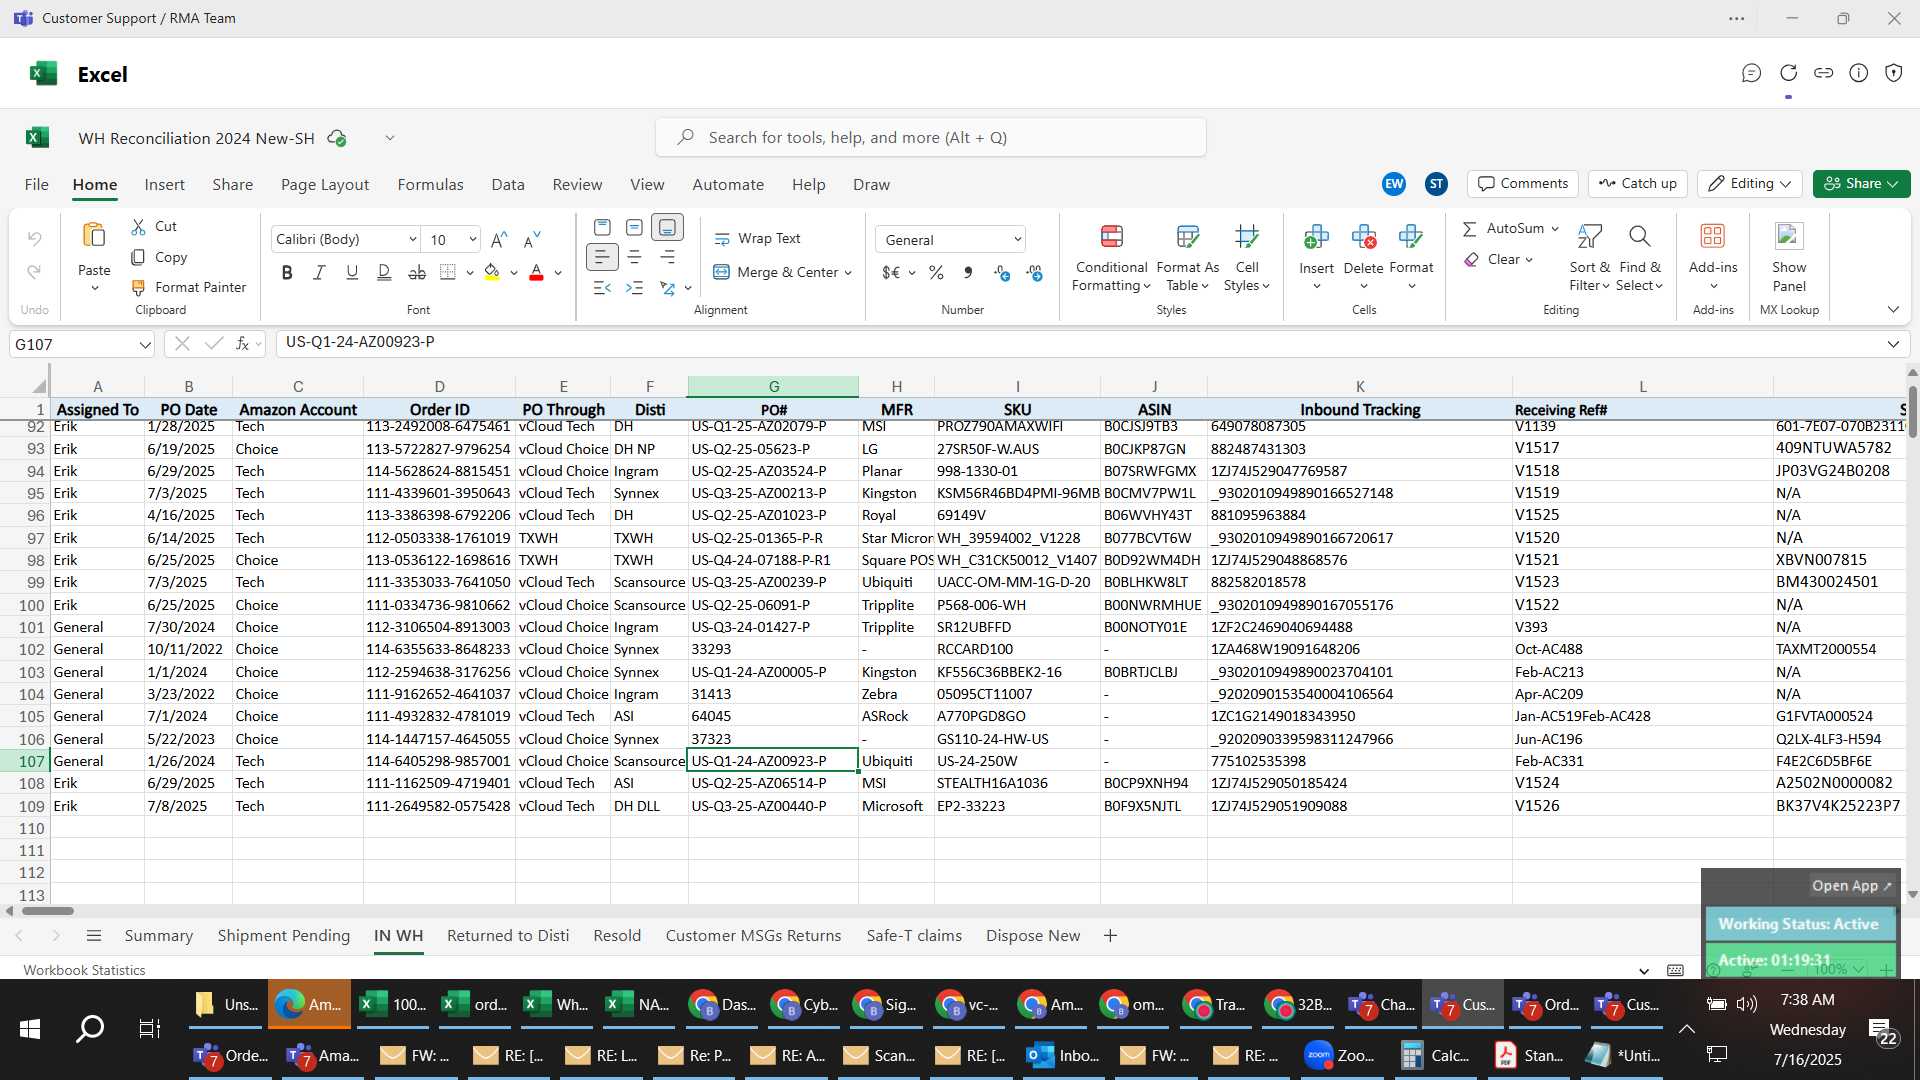This screenshot has height=1080, width=1920.
Task: Apply comma style format
Action: pyautogui.click(x=968, y=273)
